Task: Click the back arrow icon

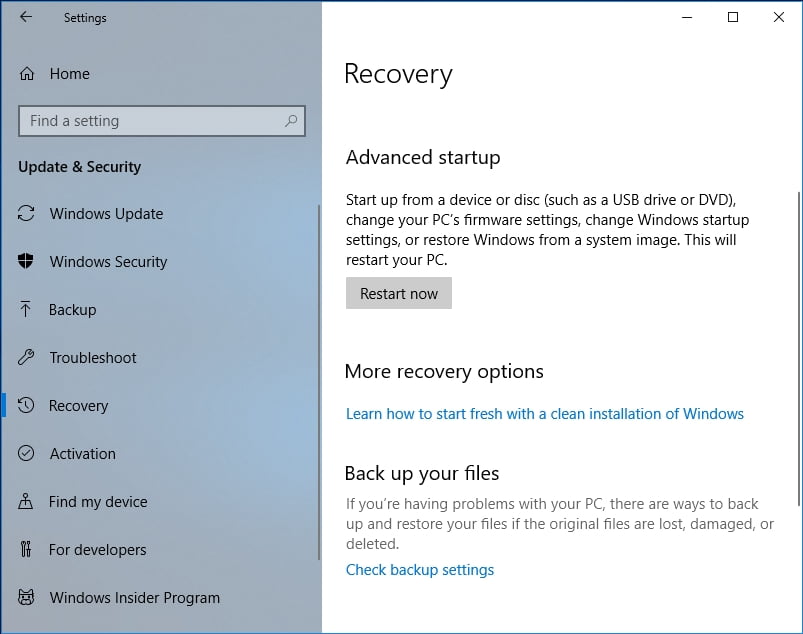Action: pos(26,17)
